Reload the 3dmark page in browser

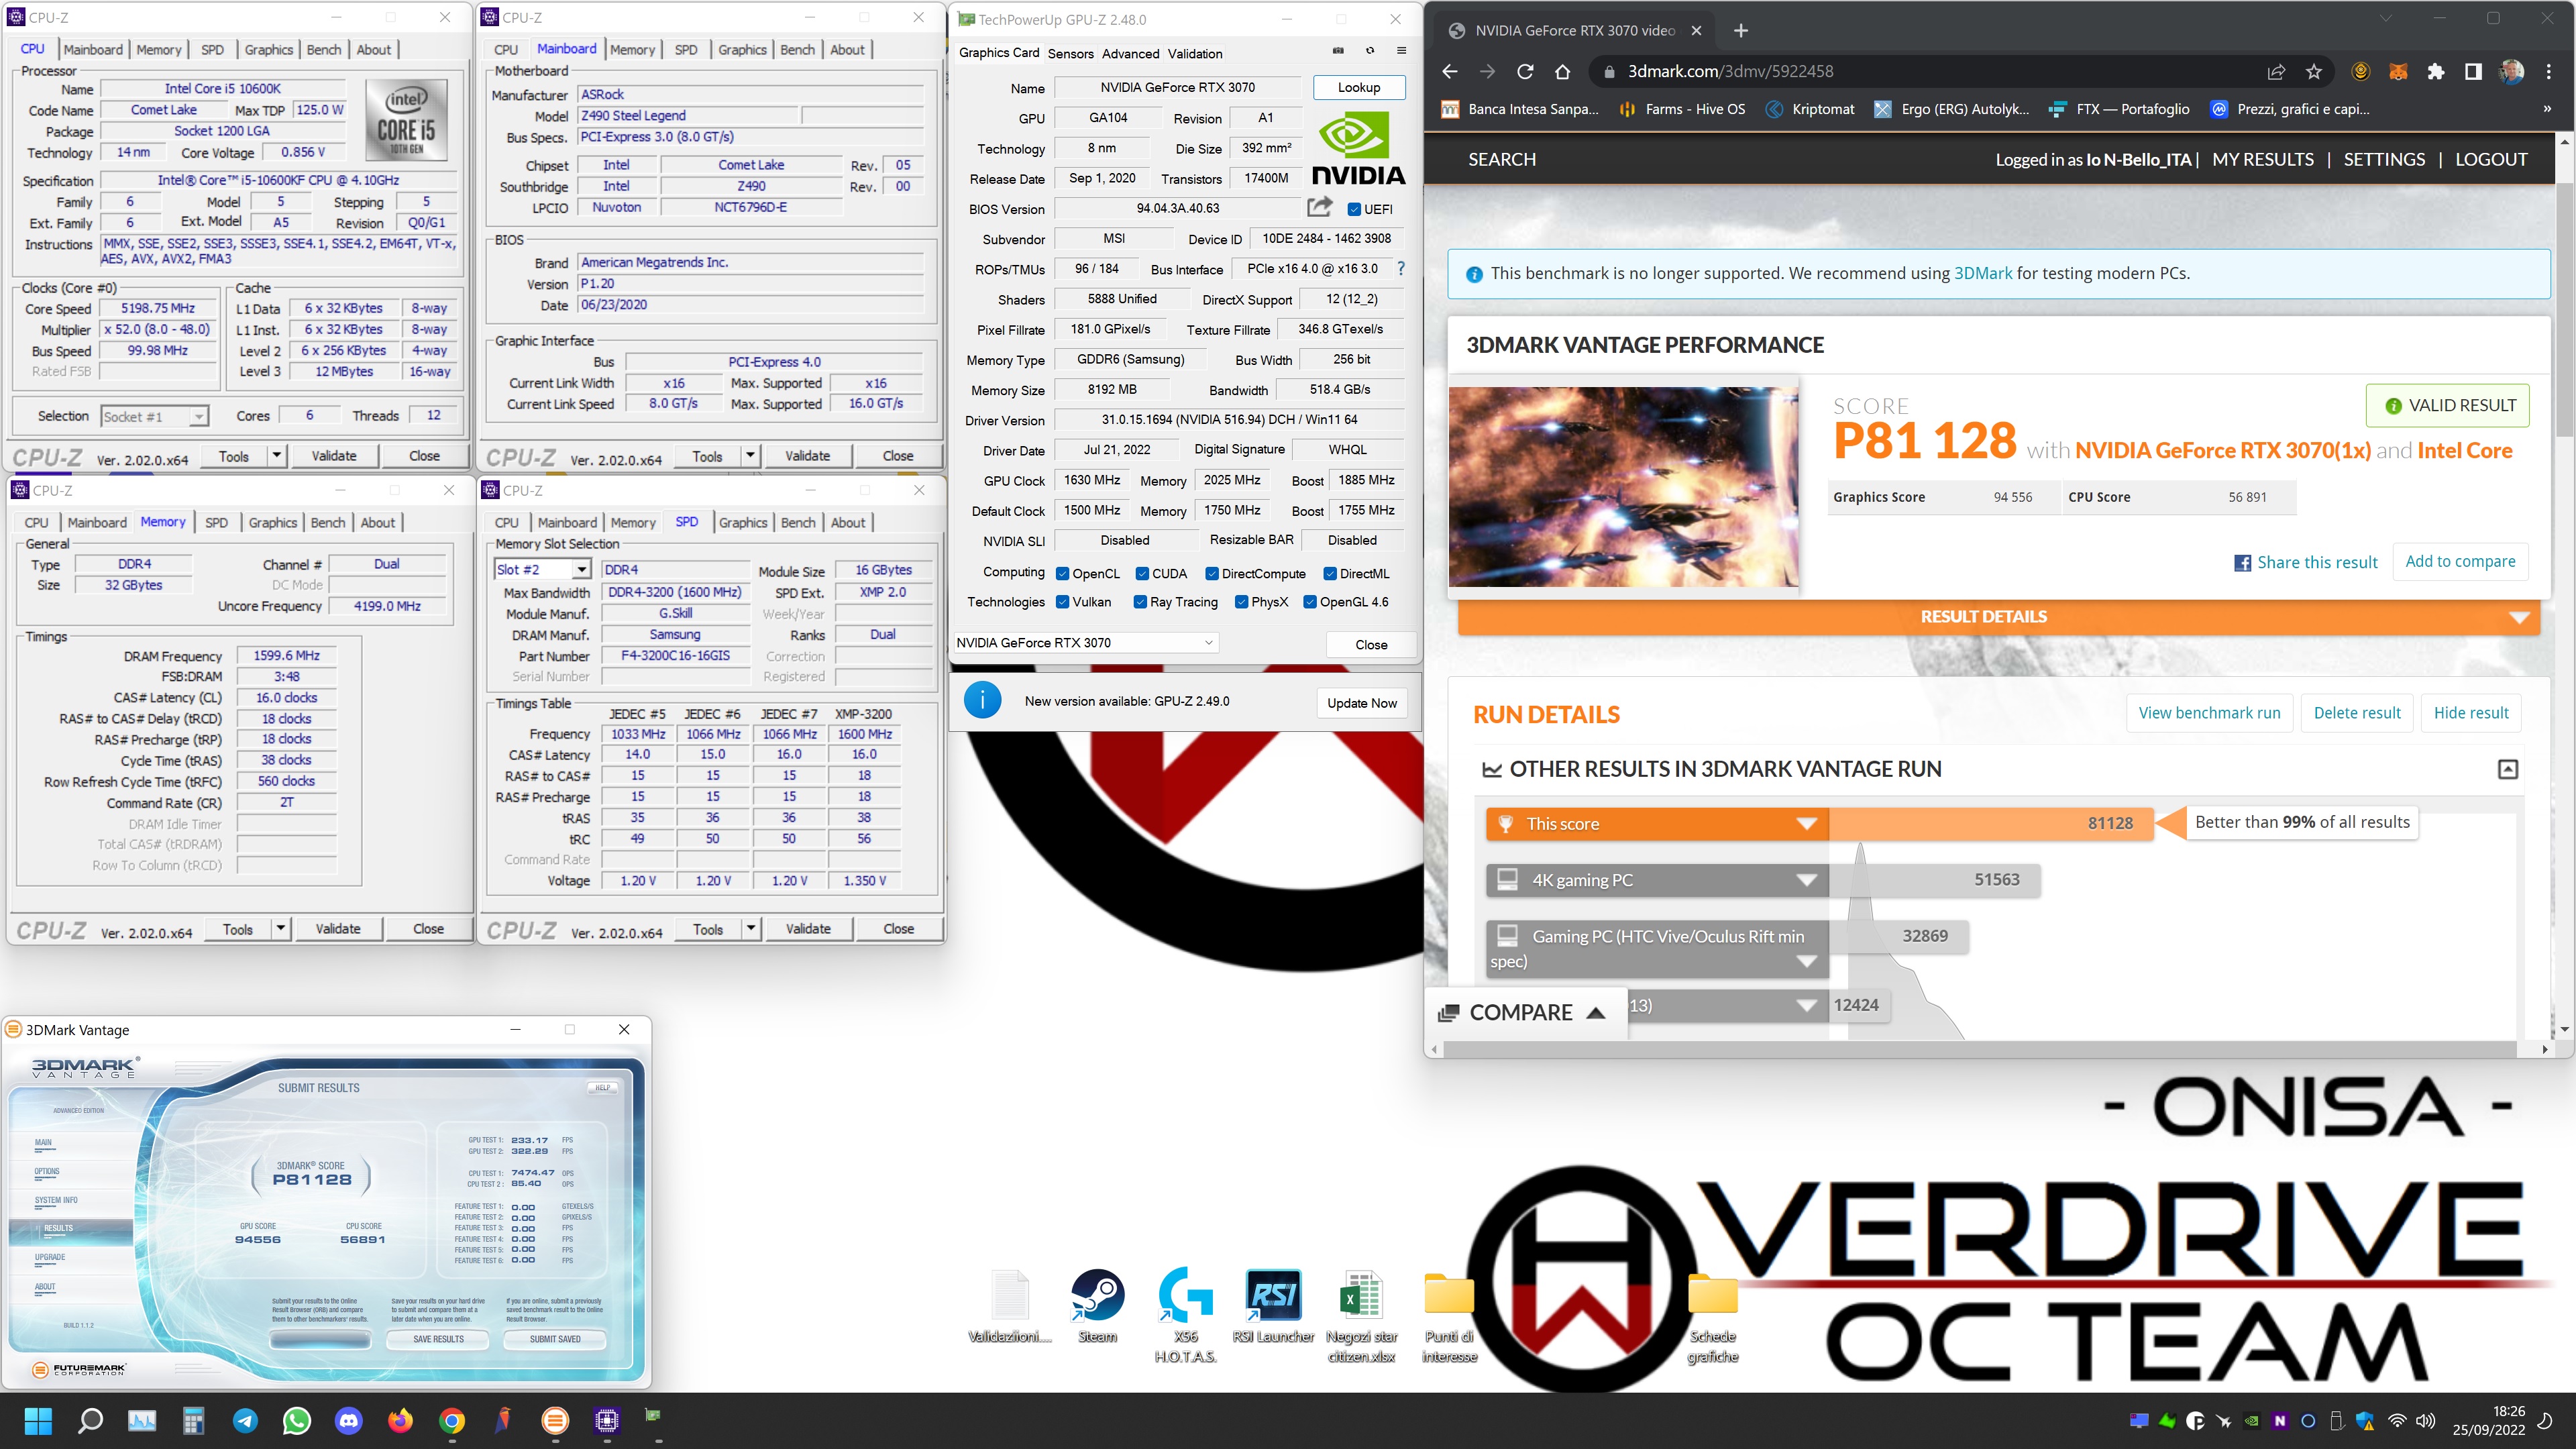(1525, 71)
